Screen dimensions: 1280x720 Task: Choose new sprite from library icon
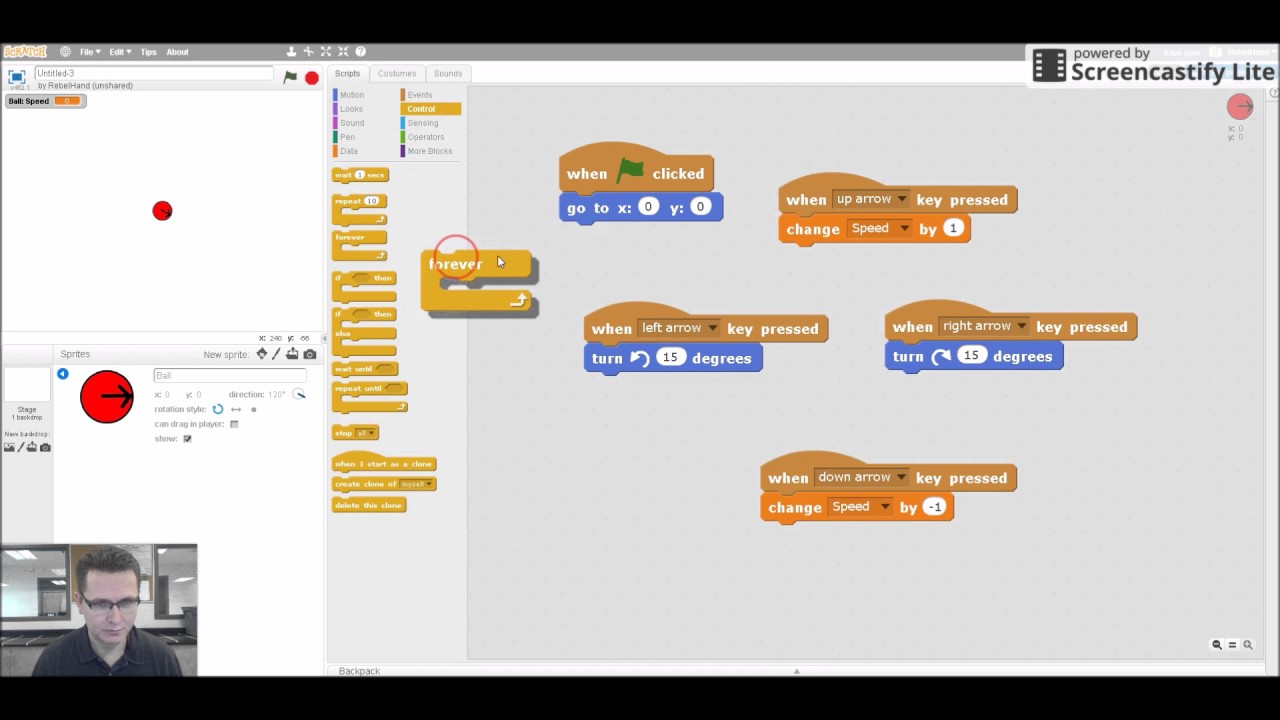tap(262, 354)
